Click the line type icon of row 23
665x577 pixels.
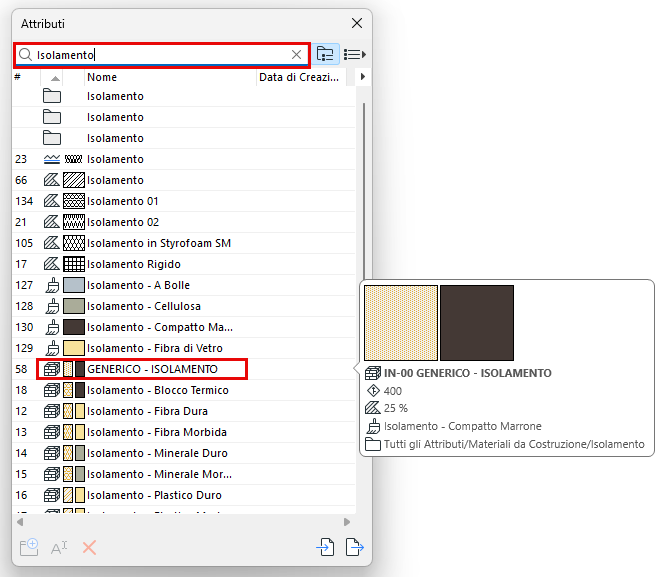tap(52, 159)
